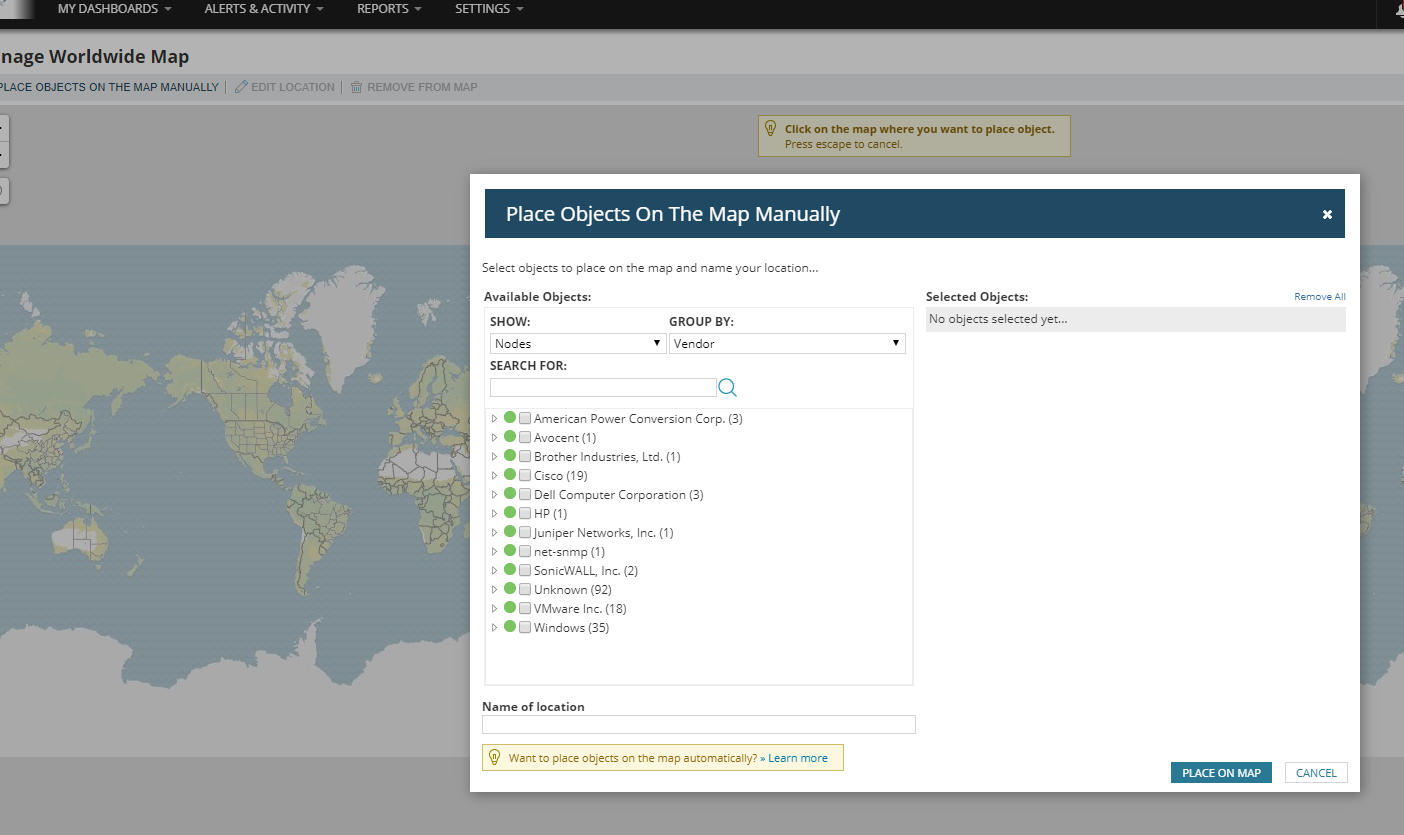Expand the Unknown (92) tree group

pos(494,590)
